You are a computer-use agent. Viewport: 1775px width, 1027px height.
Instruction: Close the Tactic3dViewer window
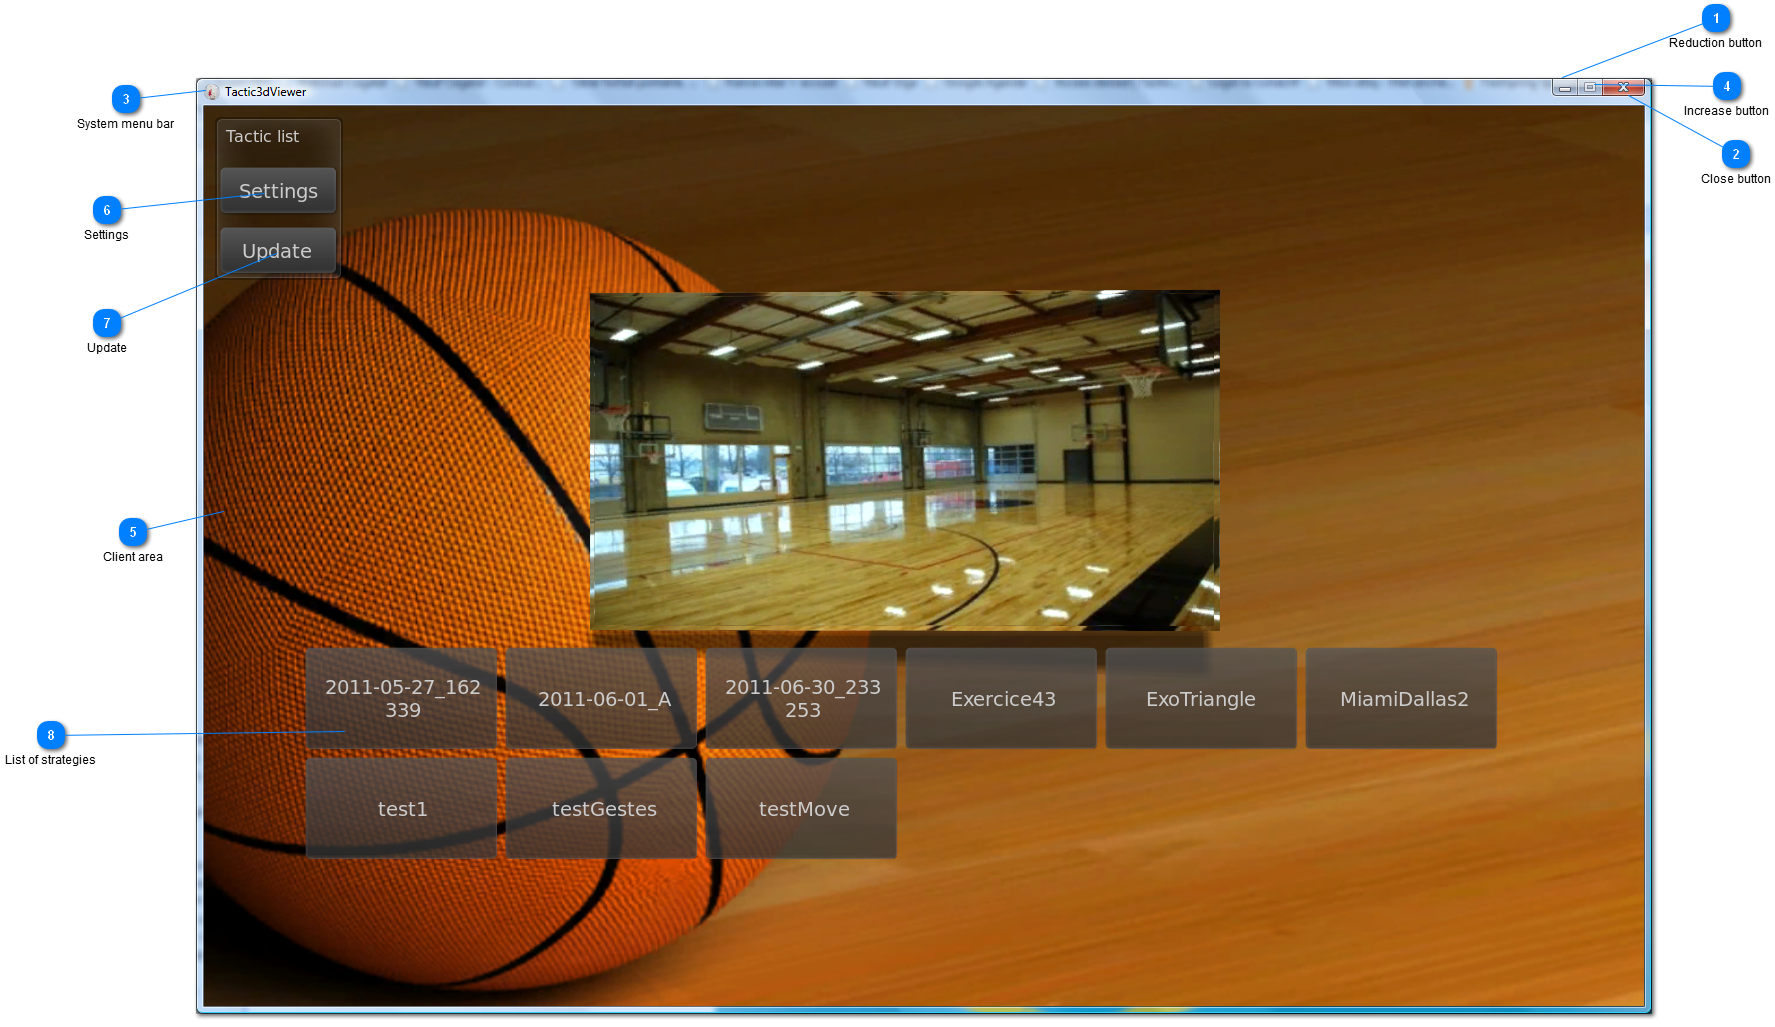(1624, 88)
